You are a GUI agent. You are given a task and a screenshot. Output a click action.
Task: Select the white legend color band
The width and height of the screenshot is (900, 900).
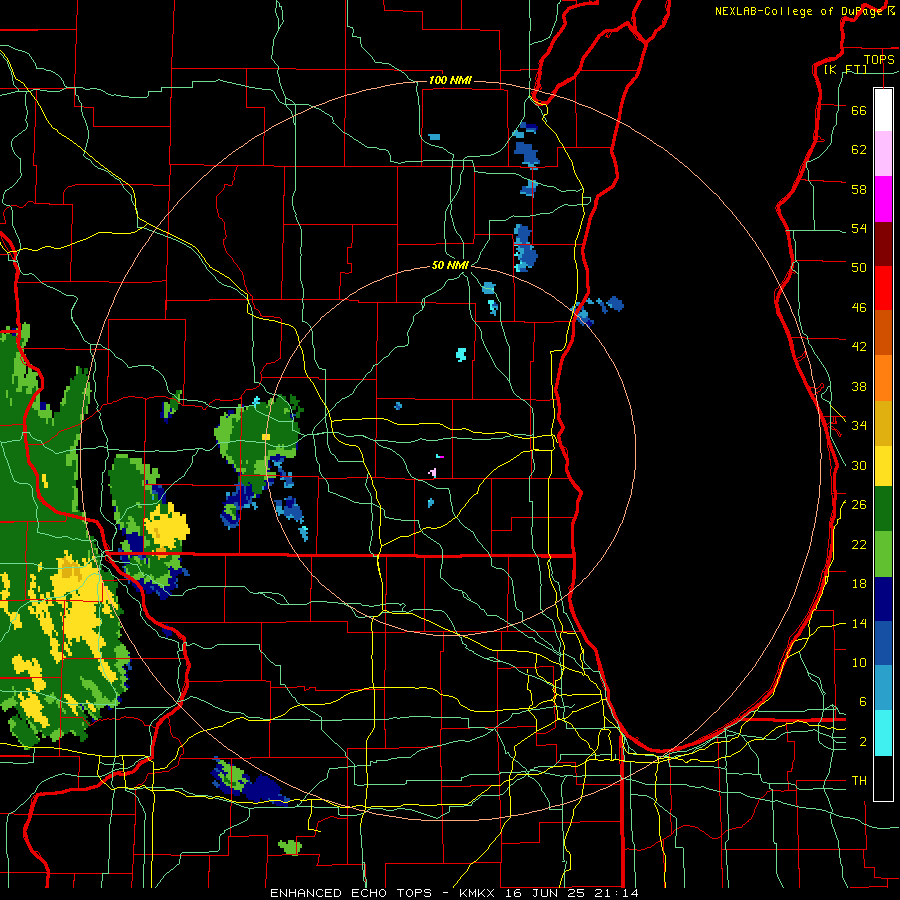coord(883,110)
